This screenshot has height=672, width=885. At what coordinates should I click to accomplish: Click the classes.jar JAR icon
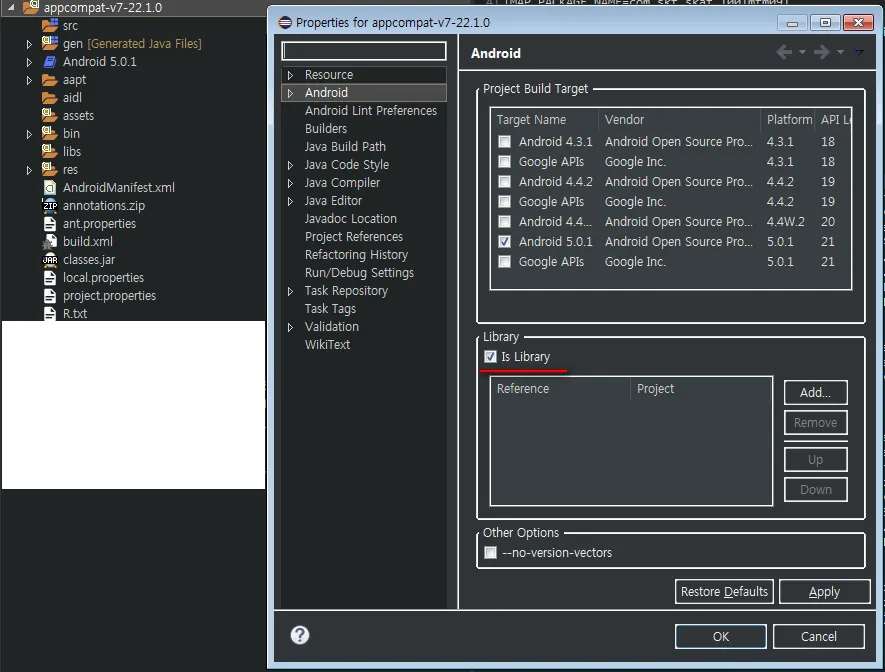pyautogui.click(x=50, y=260)
